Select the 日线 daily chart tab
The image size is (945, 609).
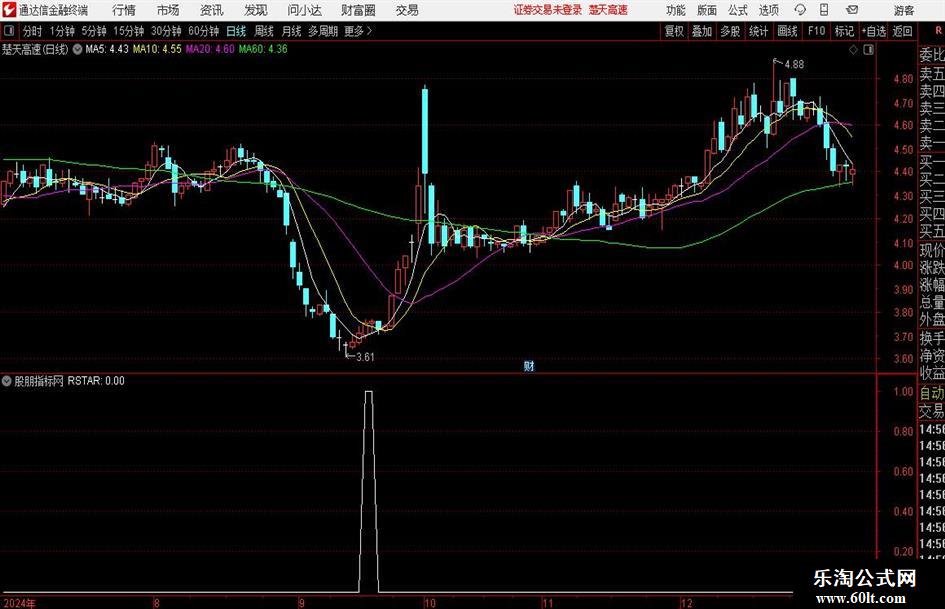point(236,31)
